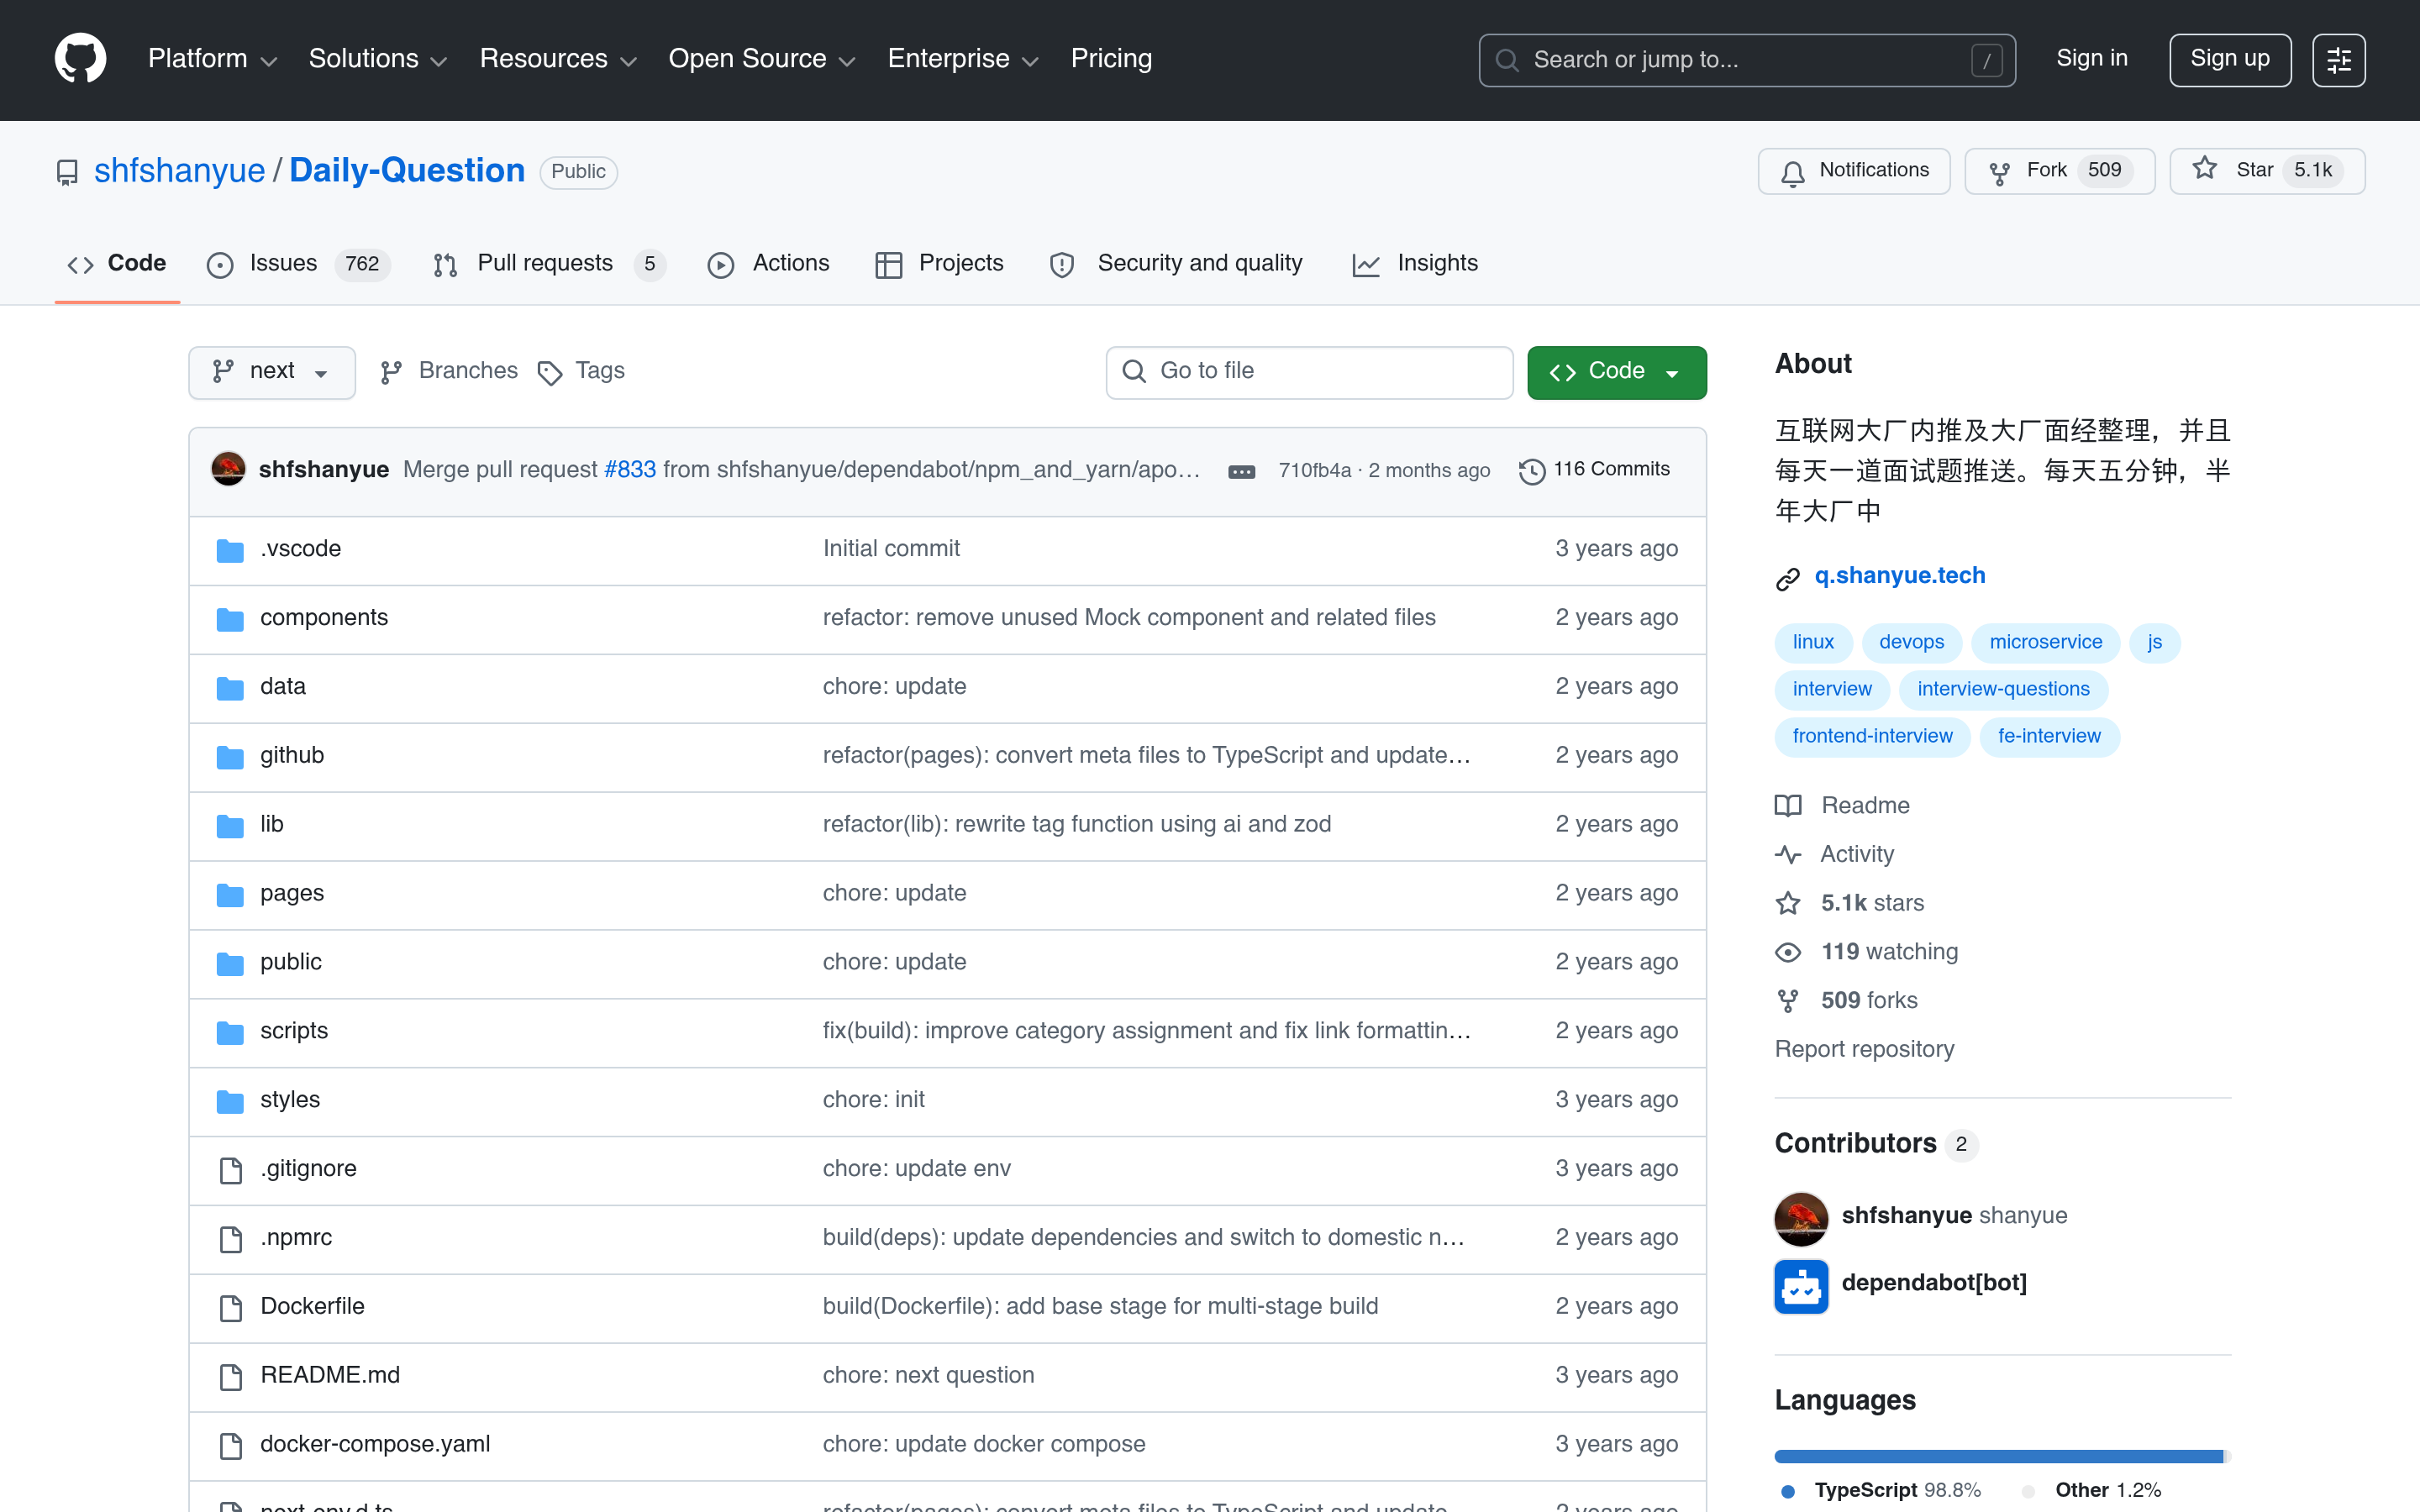
Task: Fork the repository with the Fork button
Action: pos(2059,171)
